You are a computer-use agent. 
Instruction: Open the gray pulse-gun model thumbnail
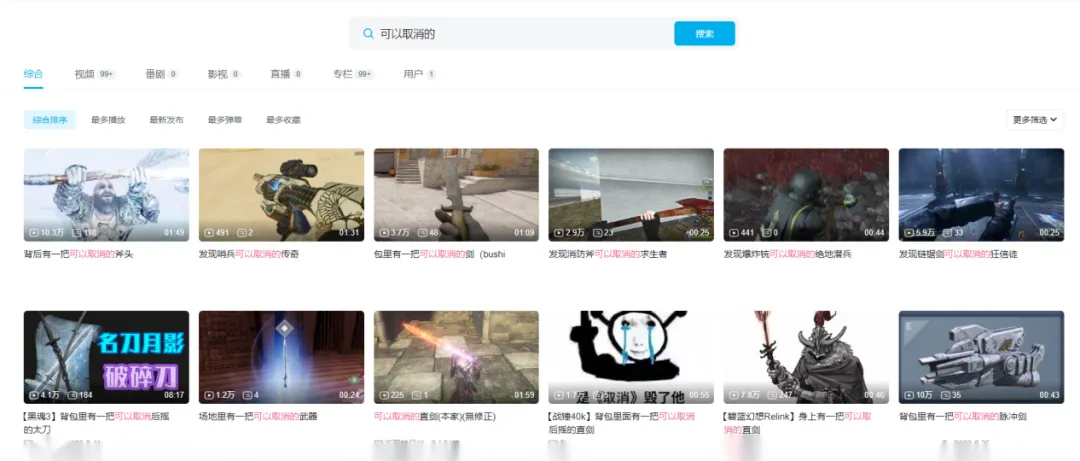pos(981,357)
